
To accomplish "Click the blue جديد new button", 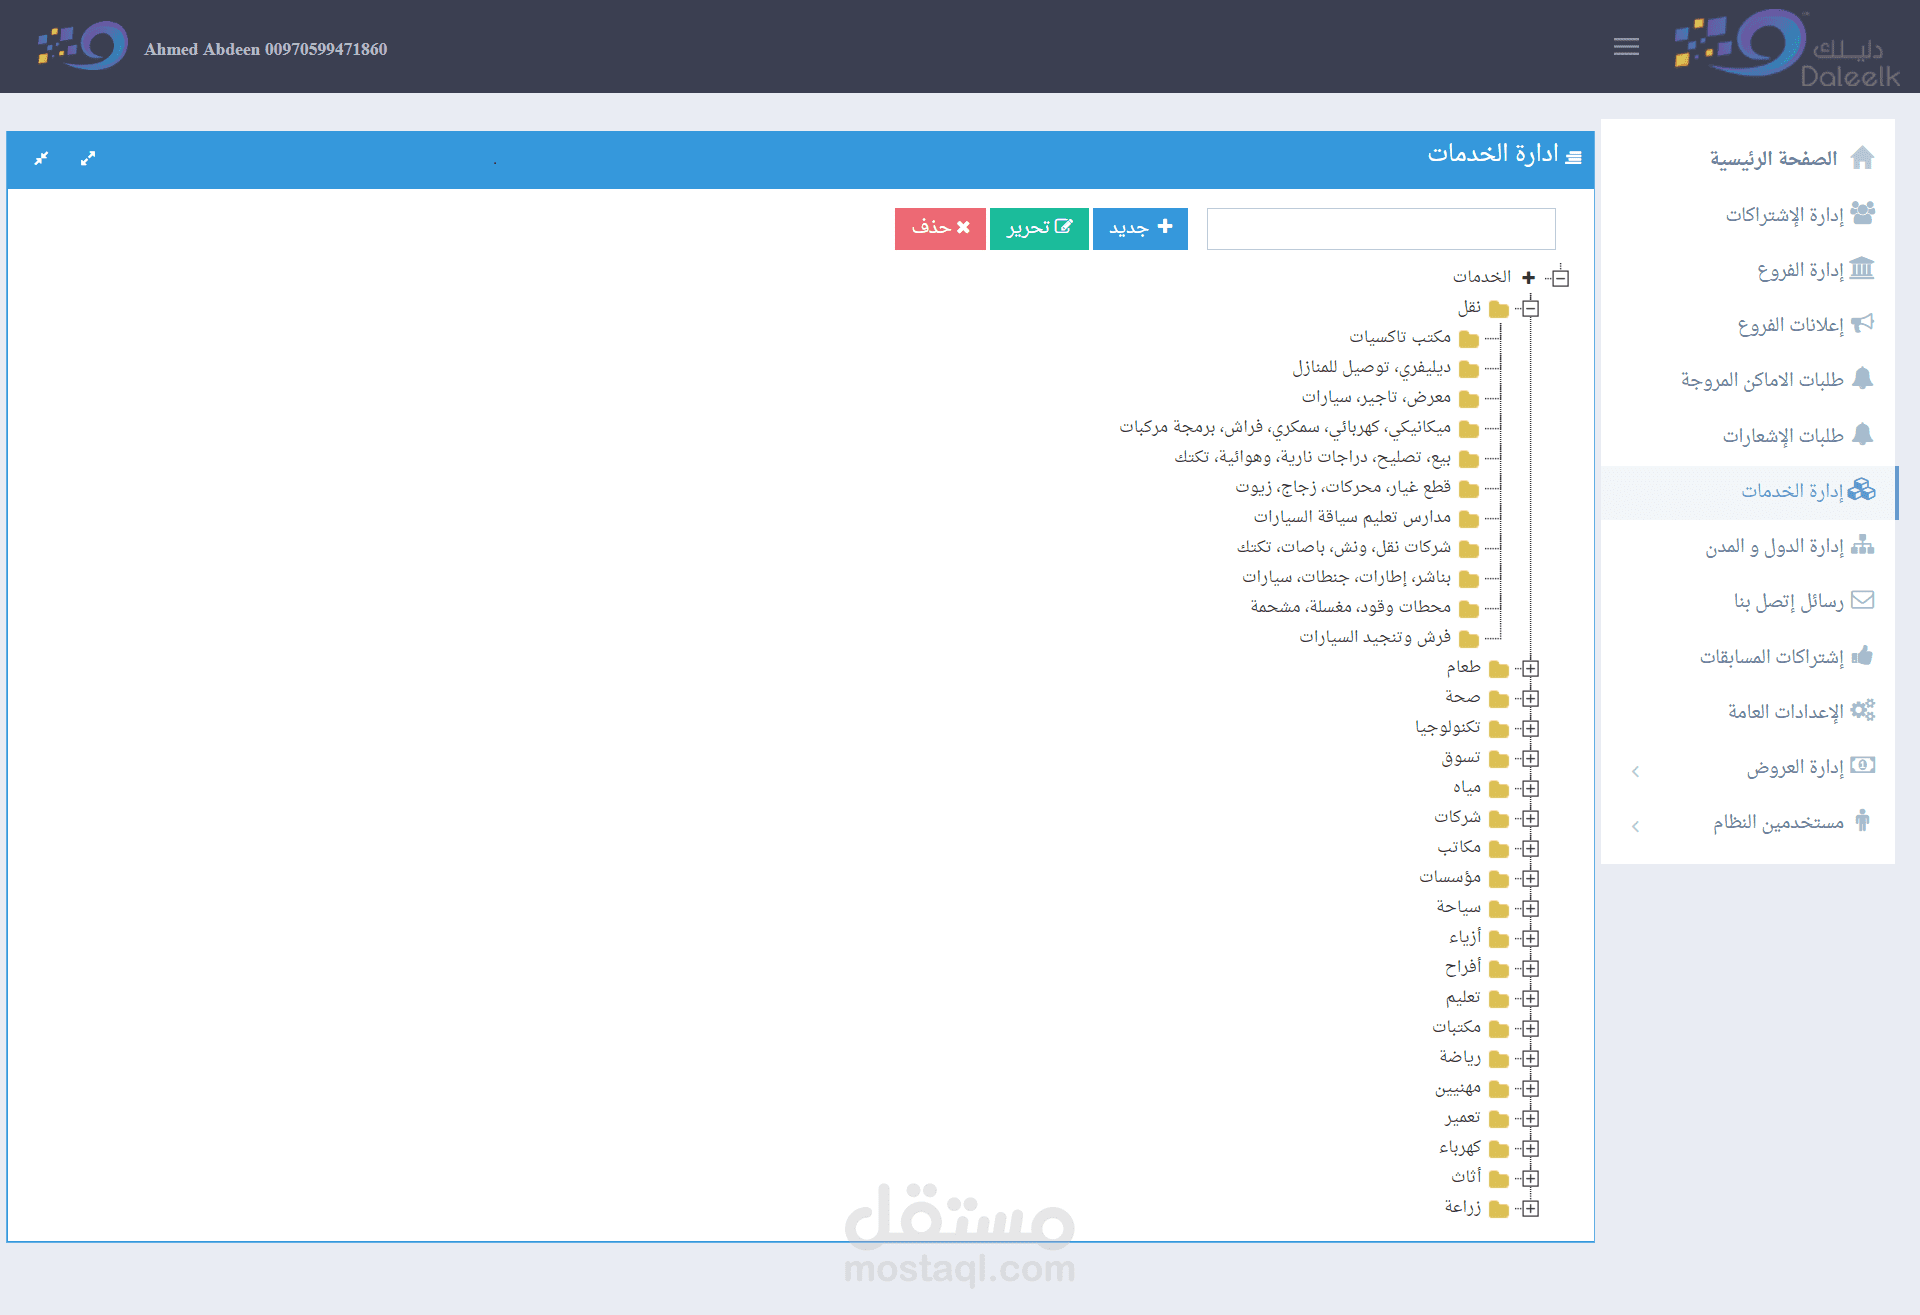I will pyautogui.click(x=1140, y=228).
